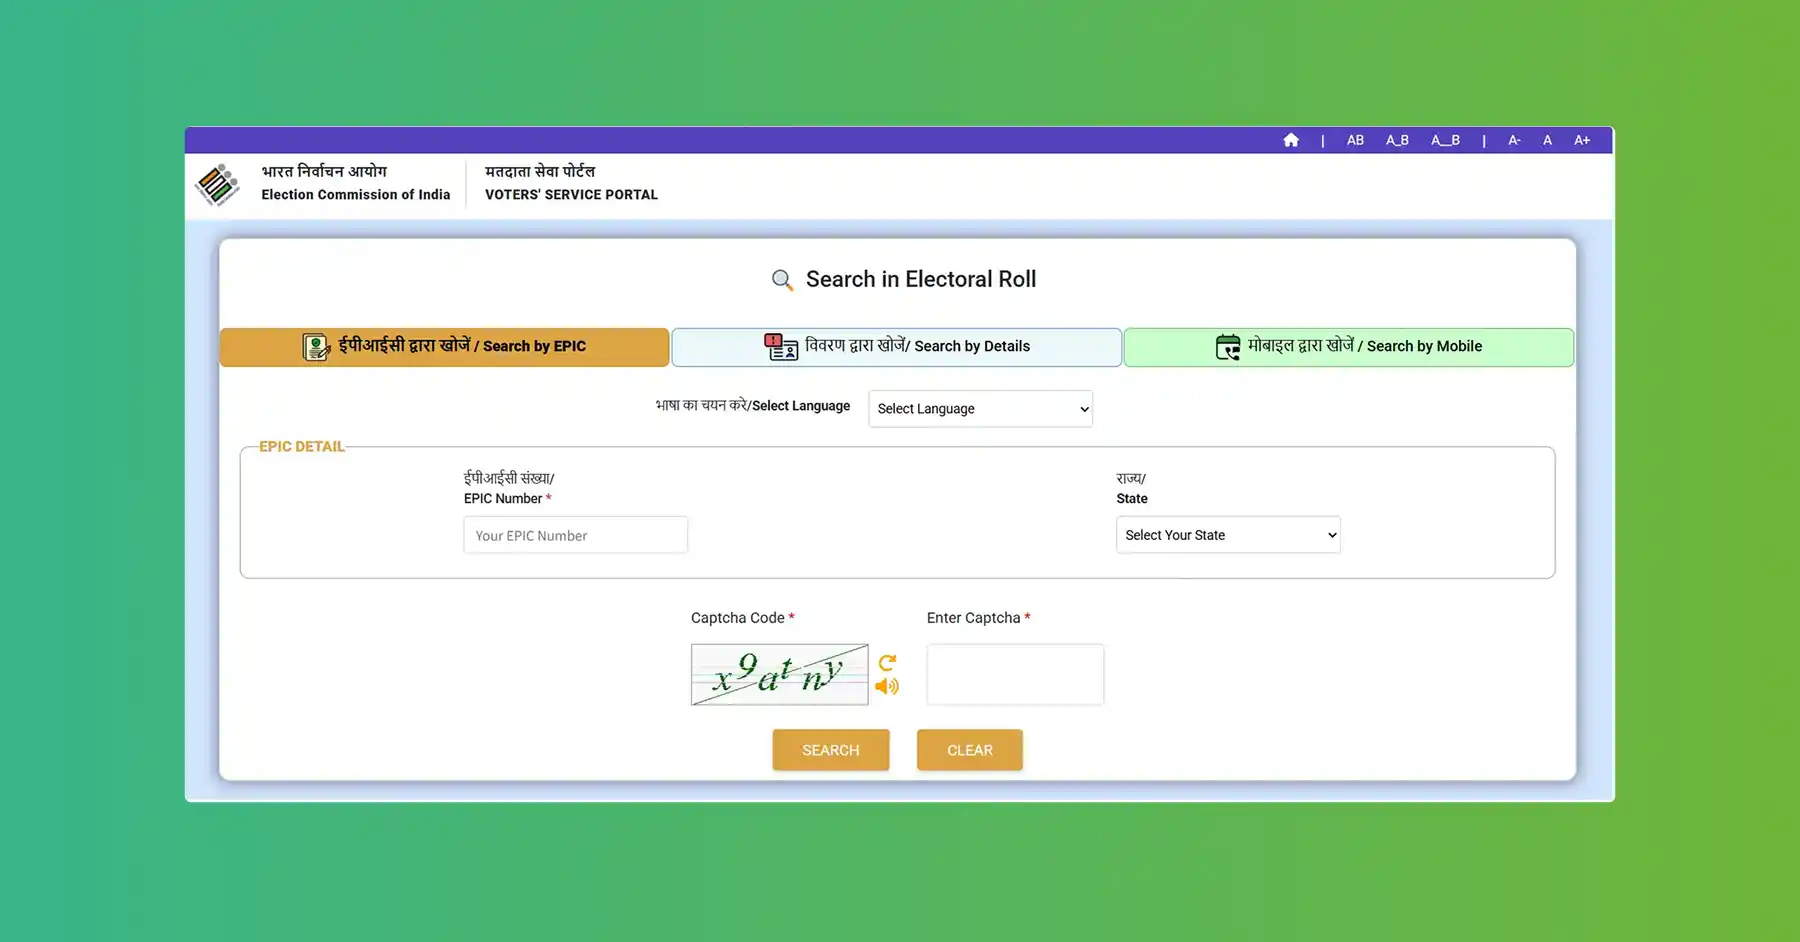1800x942 pixels.
Task: Click the Search by Details ID icon
Action: coord(780,347)
